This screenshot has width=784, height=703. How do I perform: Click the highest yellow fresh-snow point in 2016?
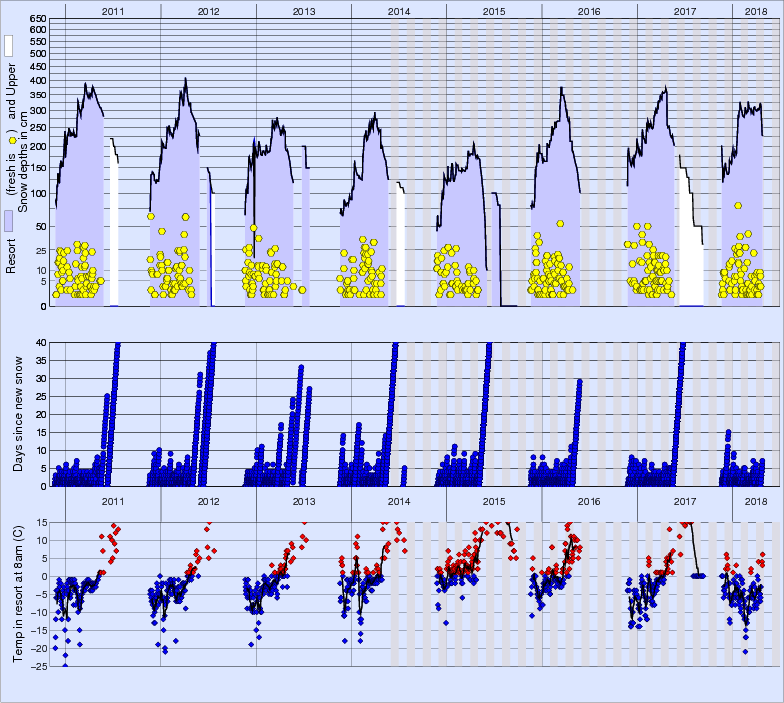pos(560,224)
